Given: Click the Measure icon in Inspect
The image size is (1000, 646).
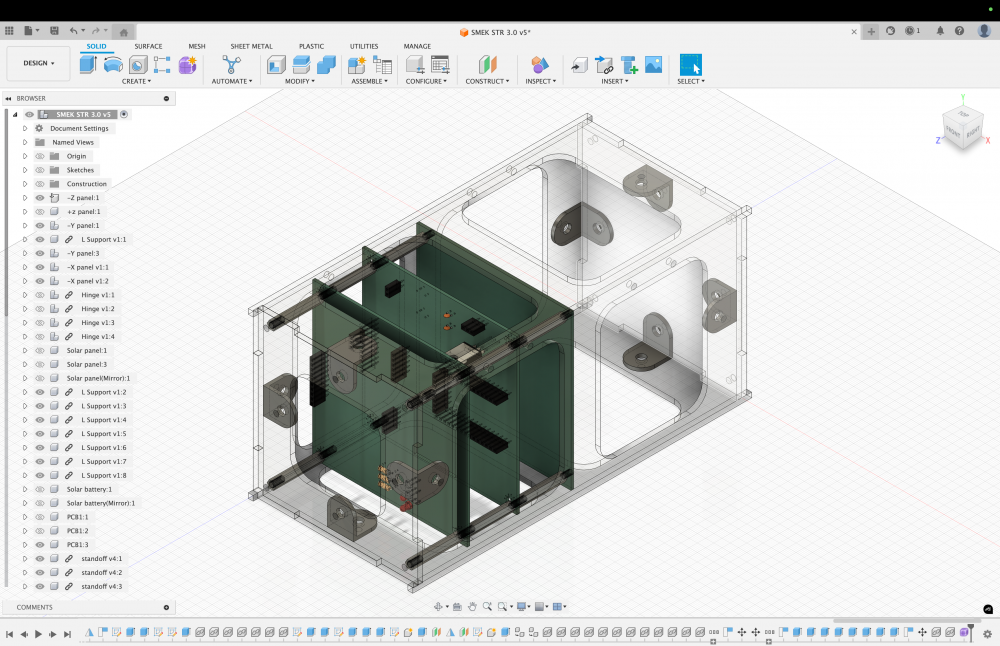Looking at the screenshot, I should point(539,65).
